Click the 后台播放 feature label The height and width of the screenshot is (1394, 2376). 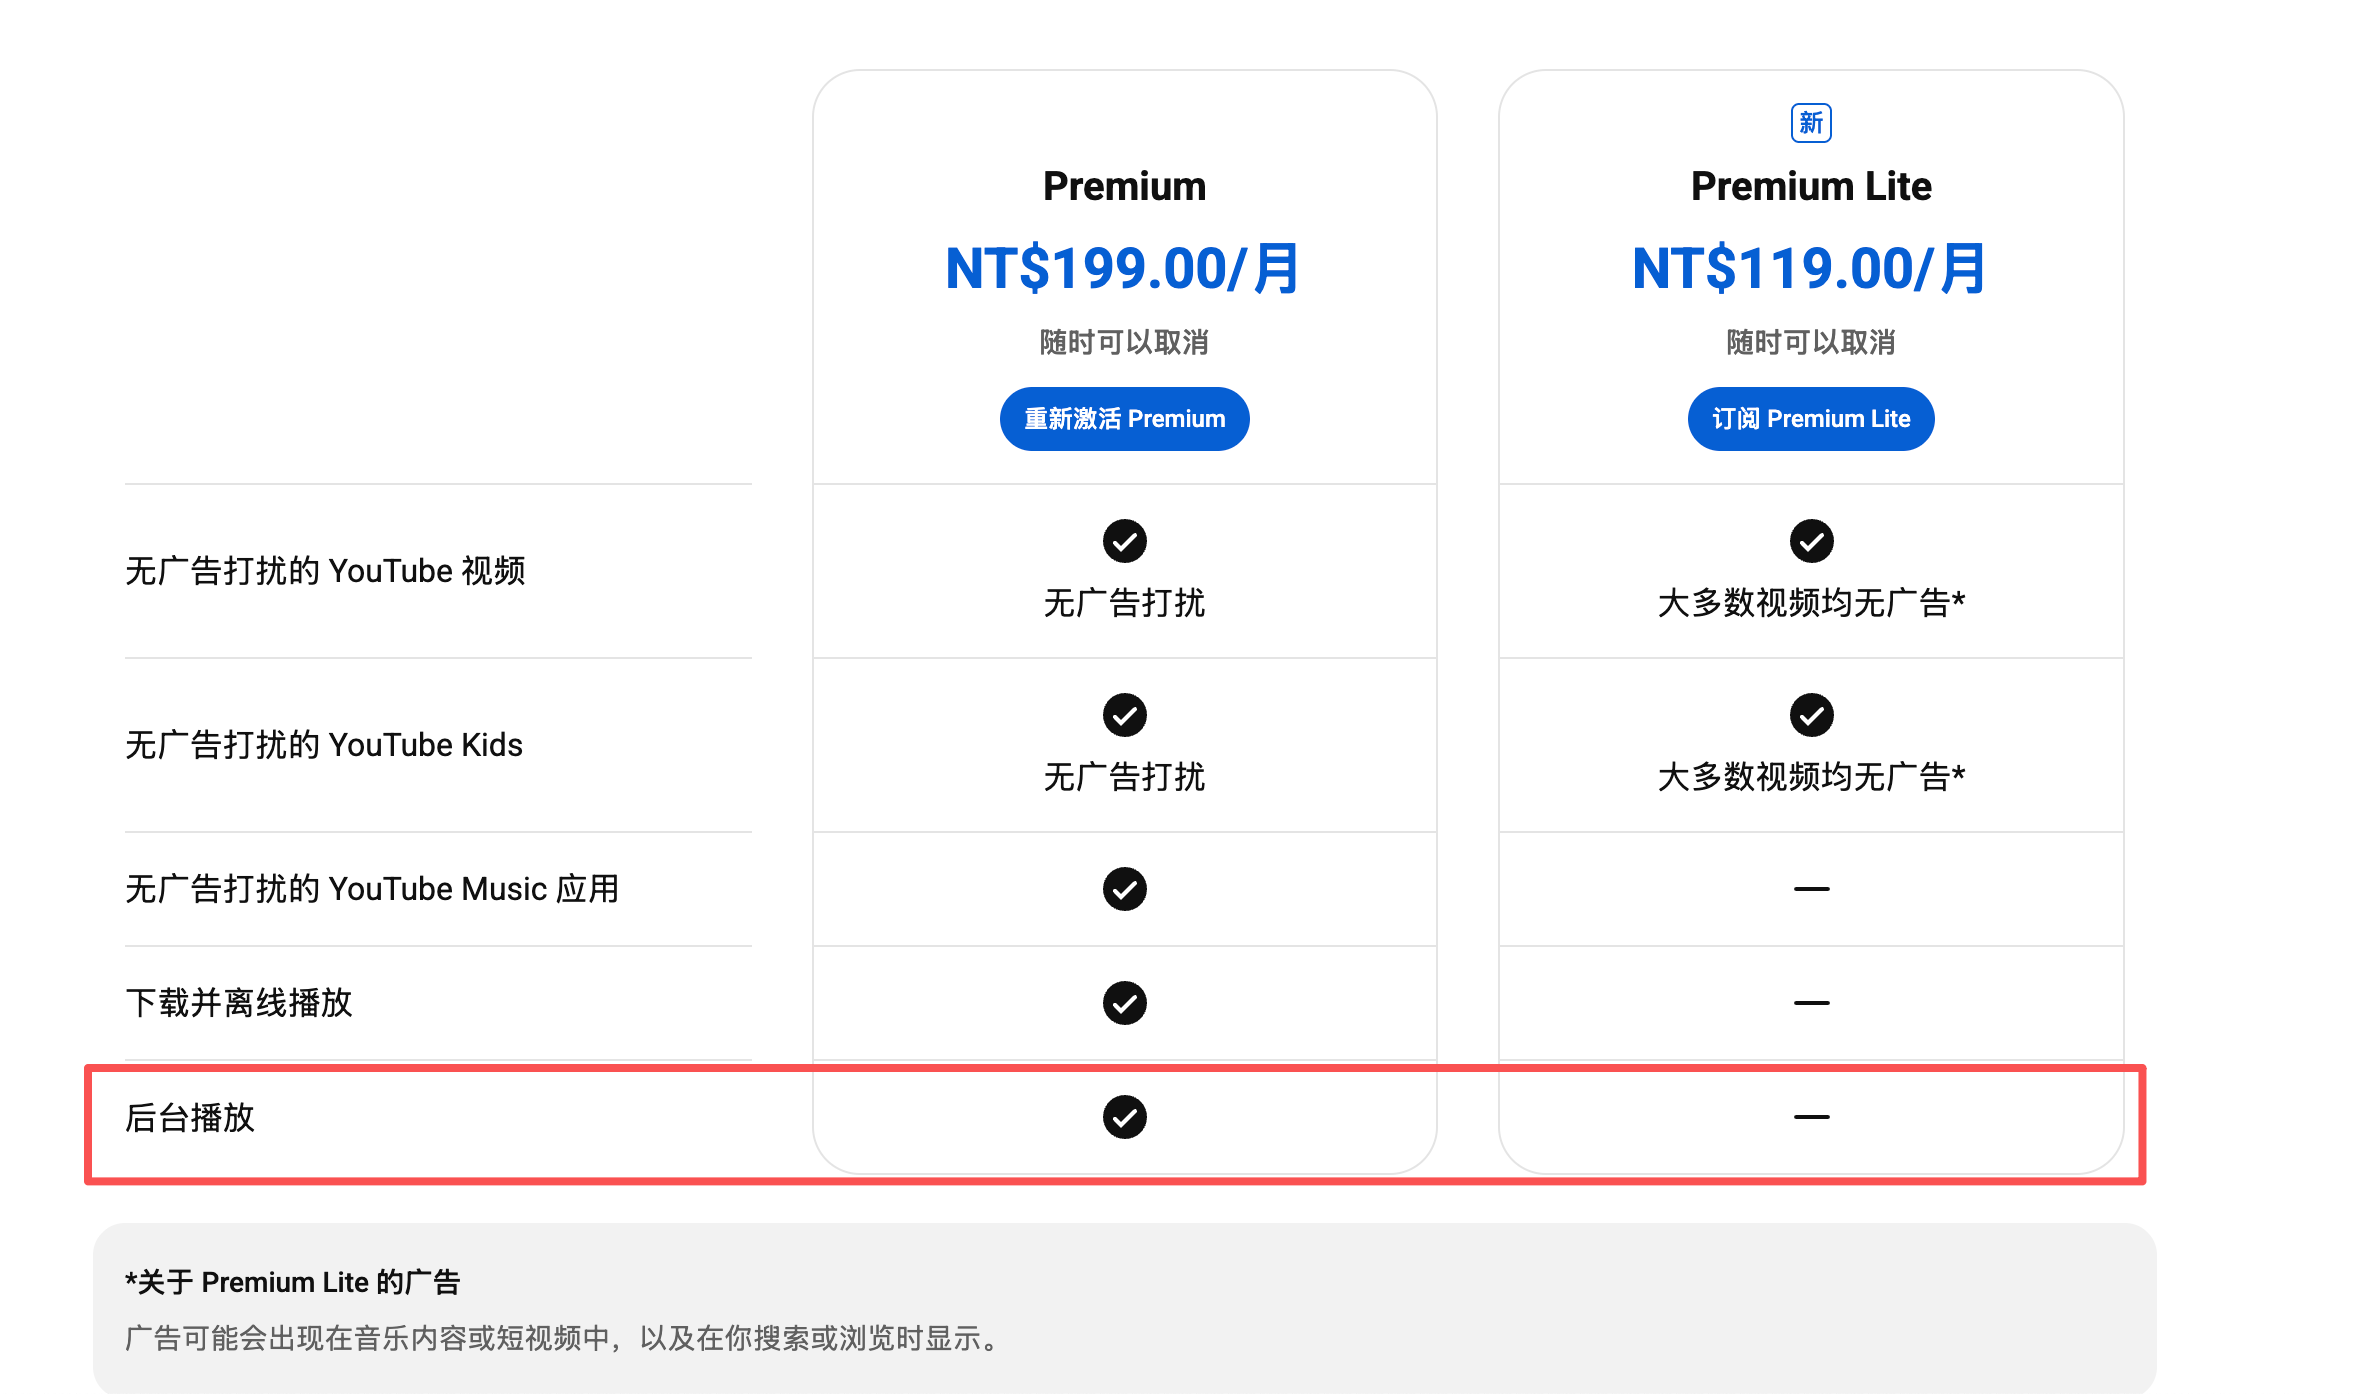190,1117
